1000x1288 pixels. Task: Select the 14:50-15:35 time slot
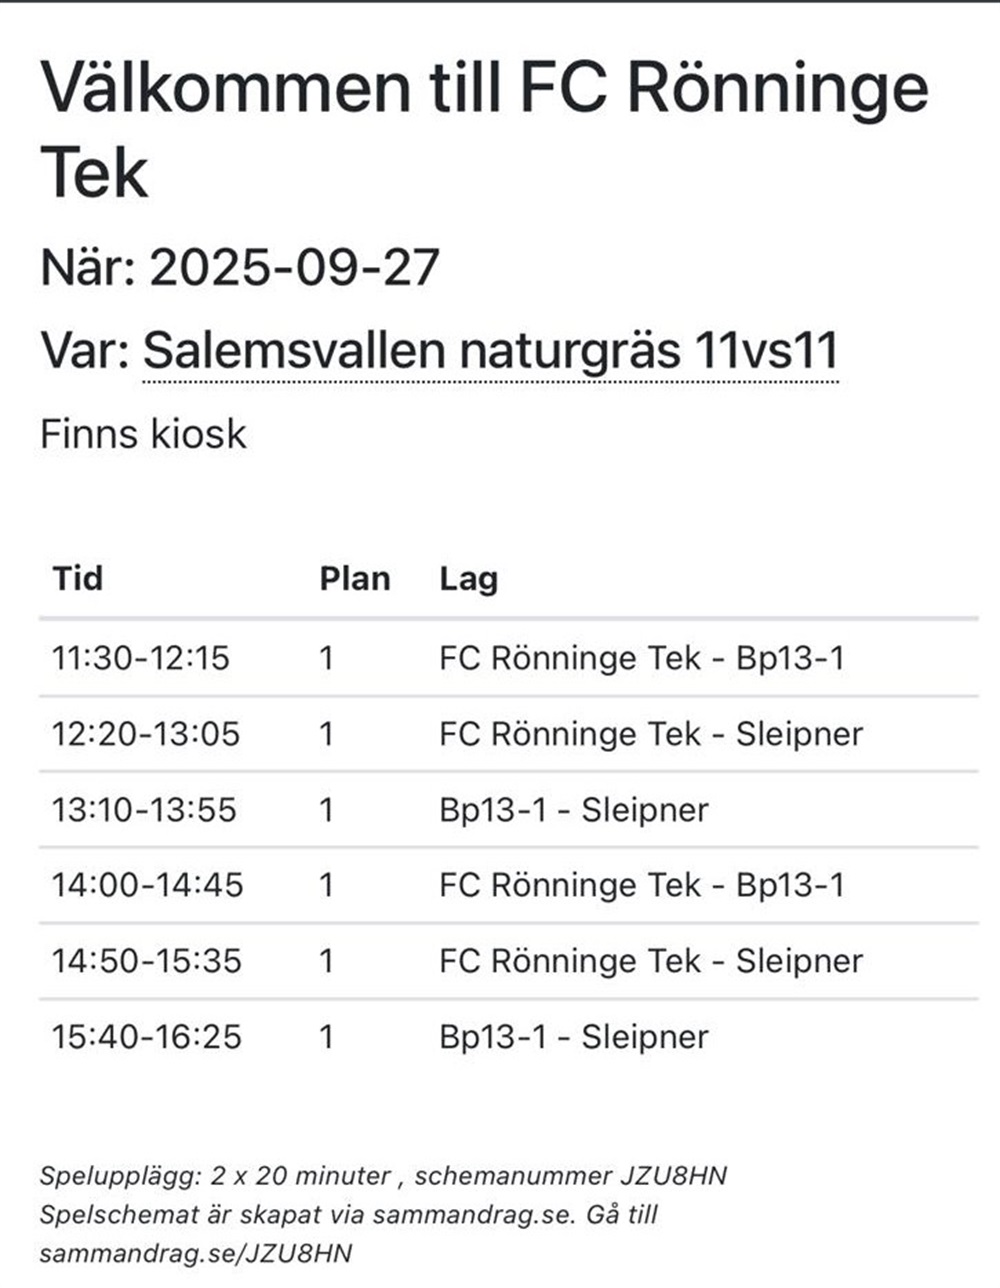(x=147, y=961)
